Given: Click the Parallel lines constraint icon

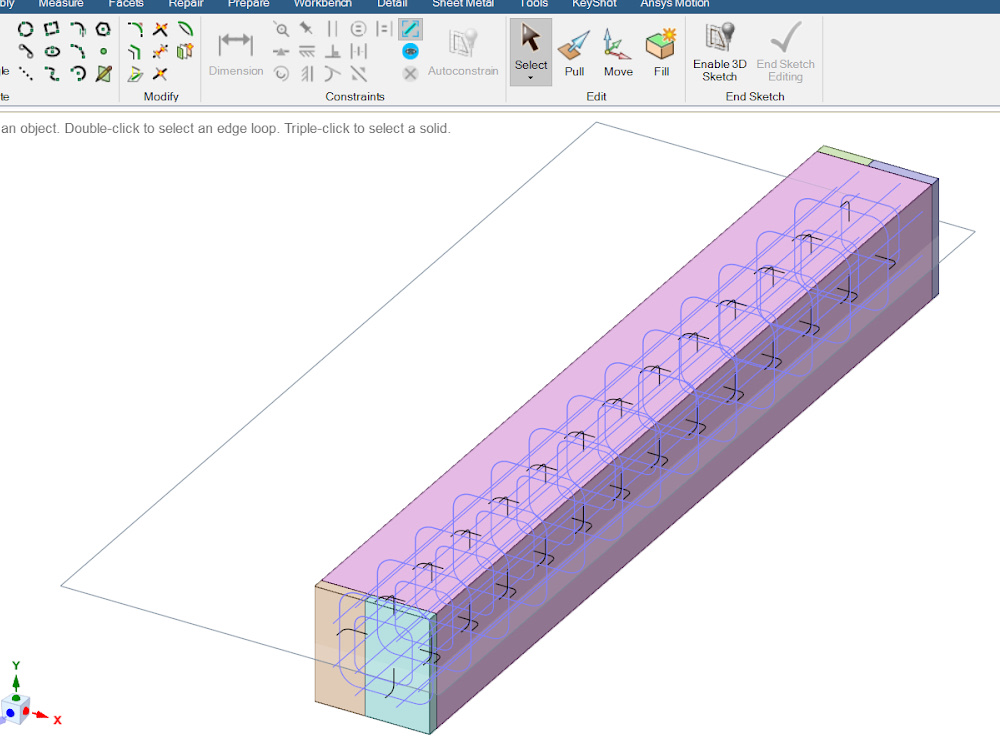Looking at the screenshot, I should [x=332, y=29].
